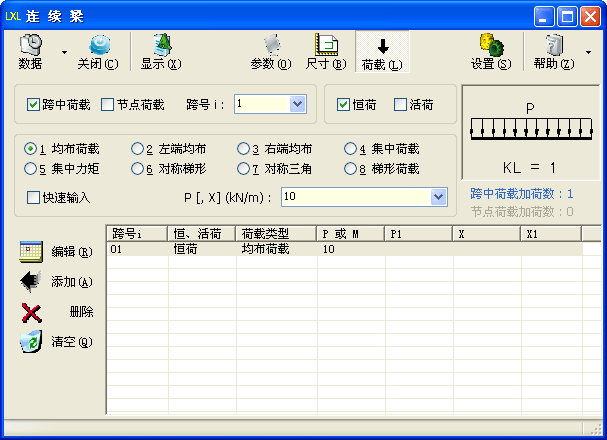Minimize the 连续梁 window
Screen dimensions: 607x440
tap(544, 17)
